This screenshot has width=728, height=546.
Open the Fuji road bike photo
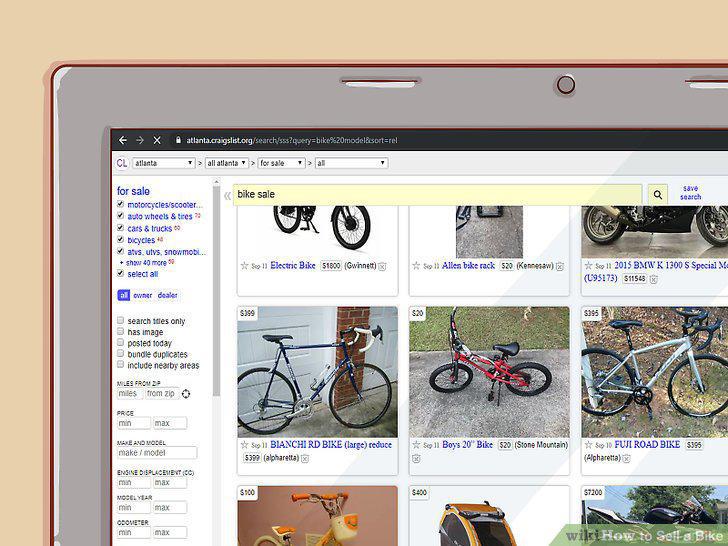[655, 372]
